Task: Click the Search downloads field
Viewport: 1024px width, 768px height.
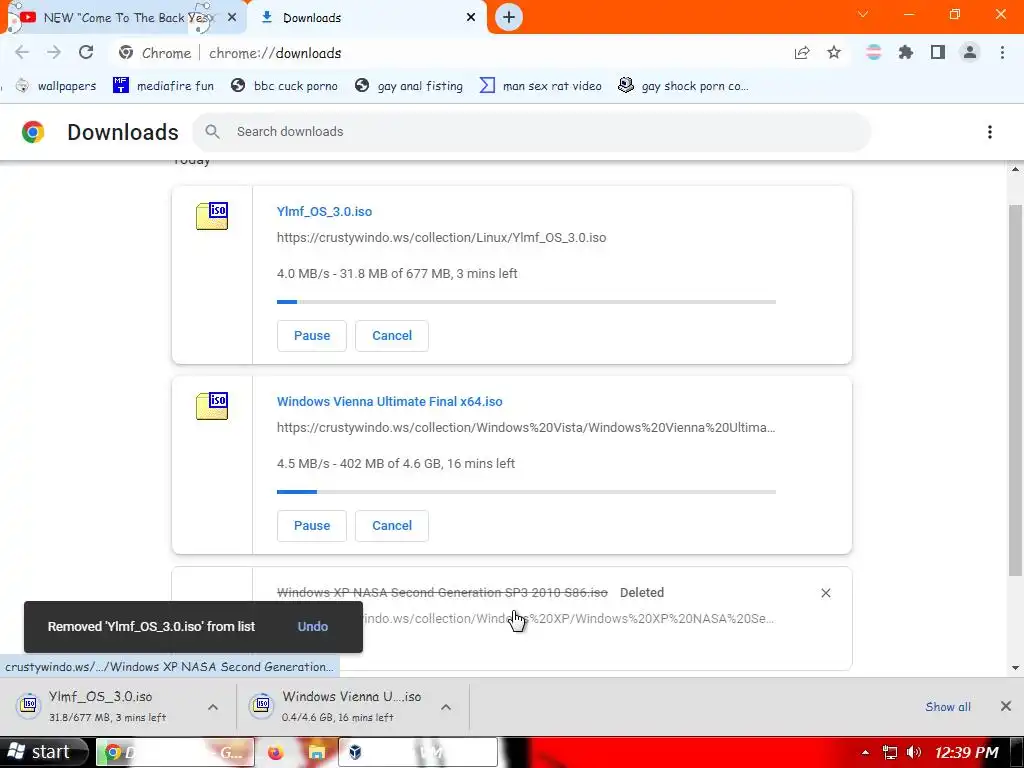Action: point(531,132)
